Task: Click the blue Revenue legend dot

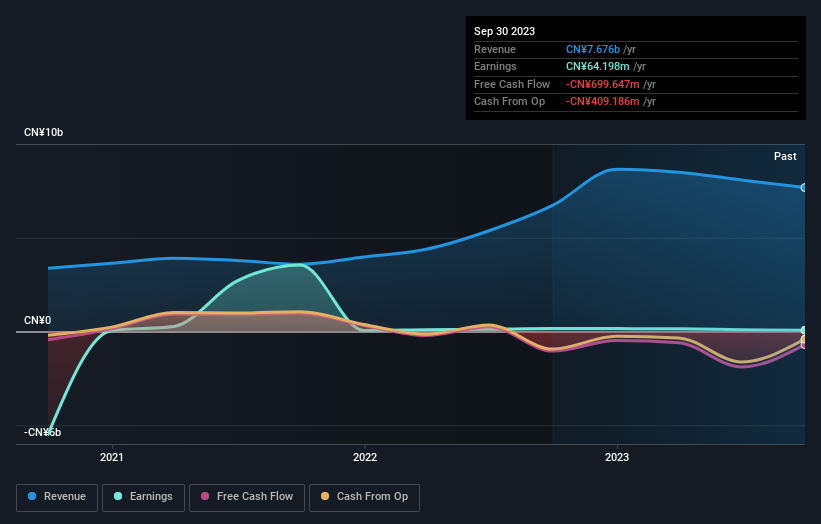Action: 32,496
